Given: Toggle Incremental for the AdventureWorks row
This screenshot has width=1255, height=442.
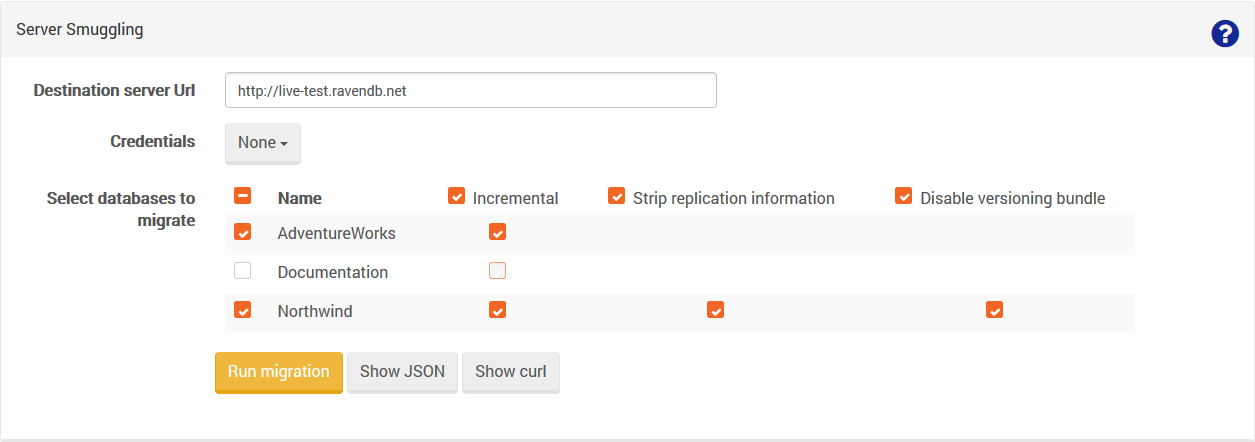Looking at the screenshot, I should (498, 232).
